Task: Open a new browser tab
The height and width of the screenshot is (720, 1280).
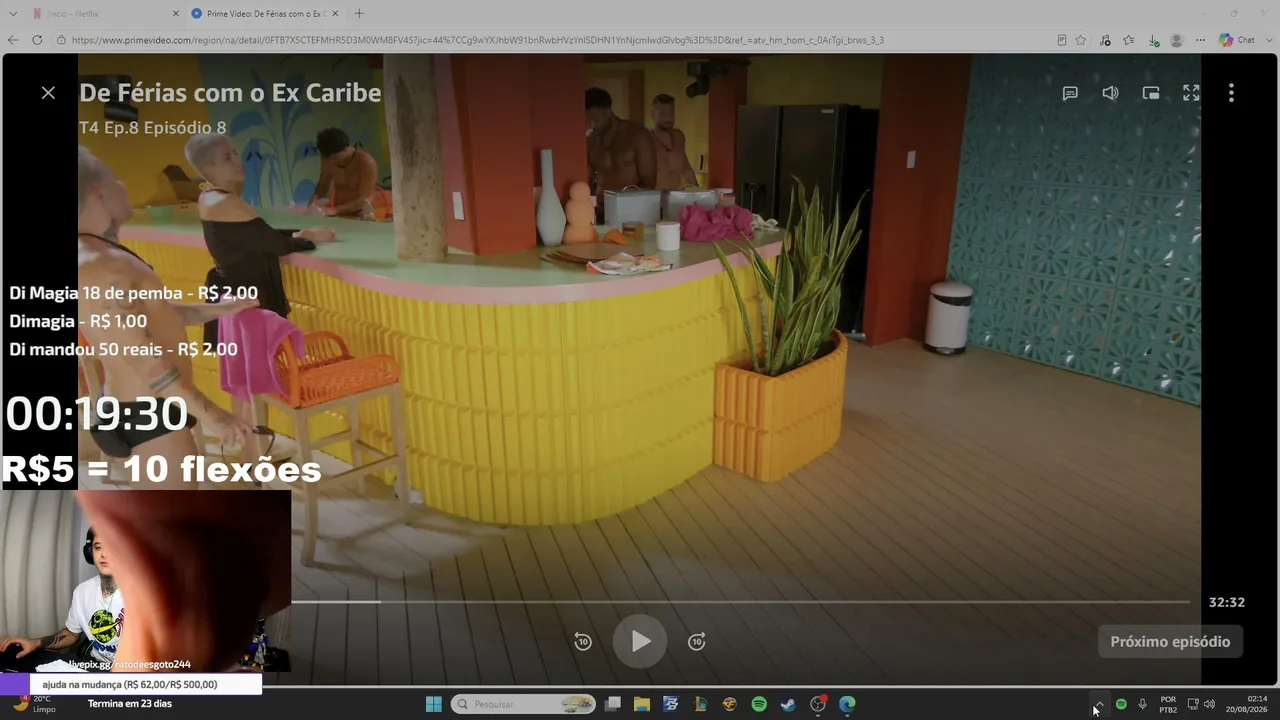Action: (x=359, y=13)
